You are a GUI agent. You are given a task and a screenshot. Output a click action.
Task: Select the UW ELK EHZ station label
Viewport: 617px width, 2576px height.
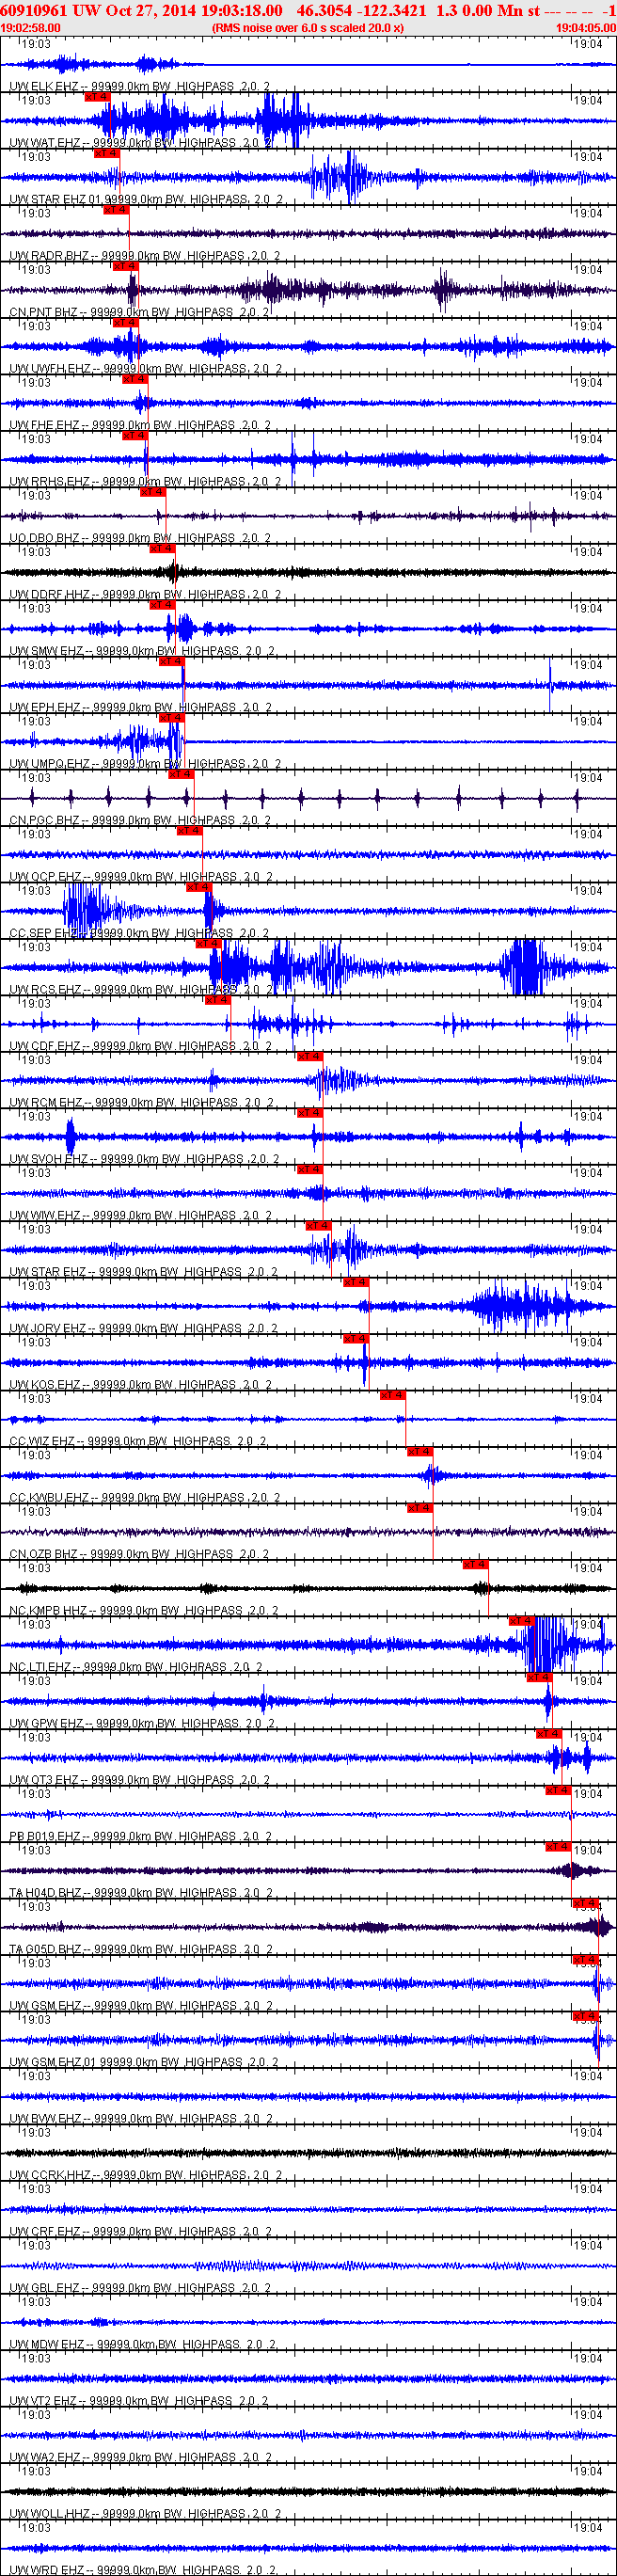[x=139, y=87]
